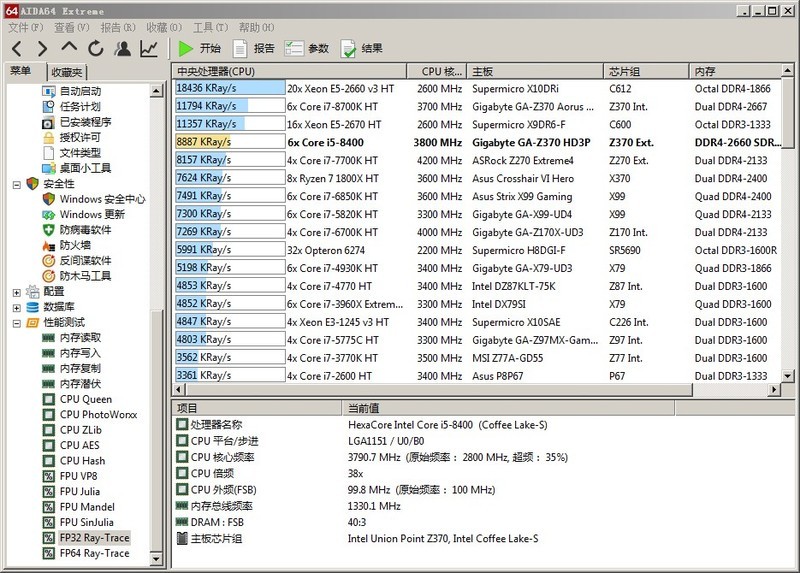Open the 结果 results button

click(361, 48)
